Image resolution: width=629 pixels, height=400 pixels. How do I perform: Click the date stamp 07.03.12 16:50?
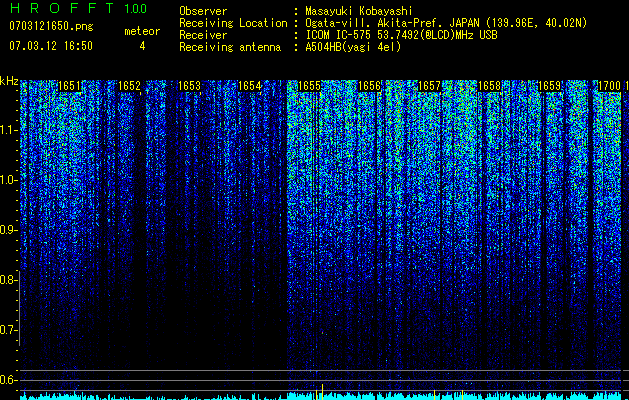[51, 46]
